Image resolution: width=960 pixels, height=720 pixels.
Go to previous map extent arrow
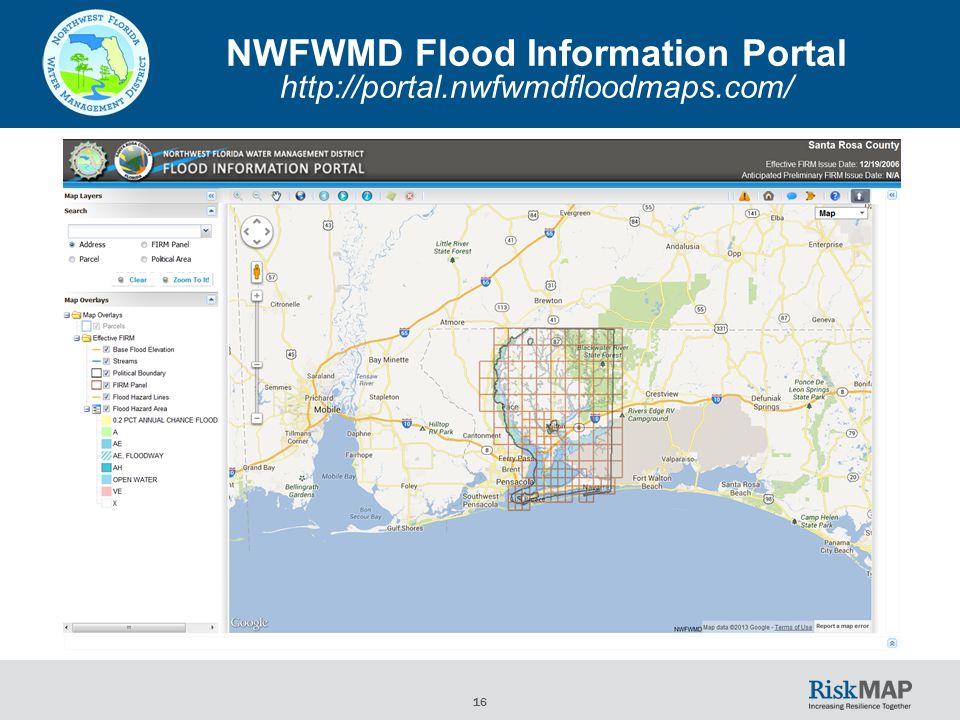pyautogui.click(x=324, y=196)
